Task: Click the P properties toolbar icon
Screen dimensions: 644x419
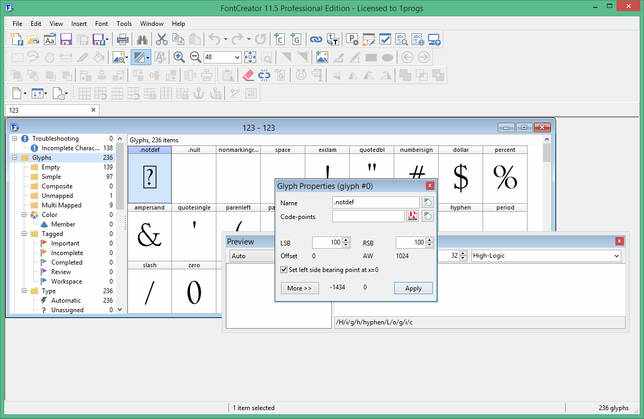Action: (x=352, y=40)
